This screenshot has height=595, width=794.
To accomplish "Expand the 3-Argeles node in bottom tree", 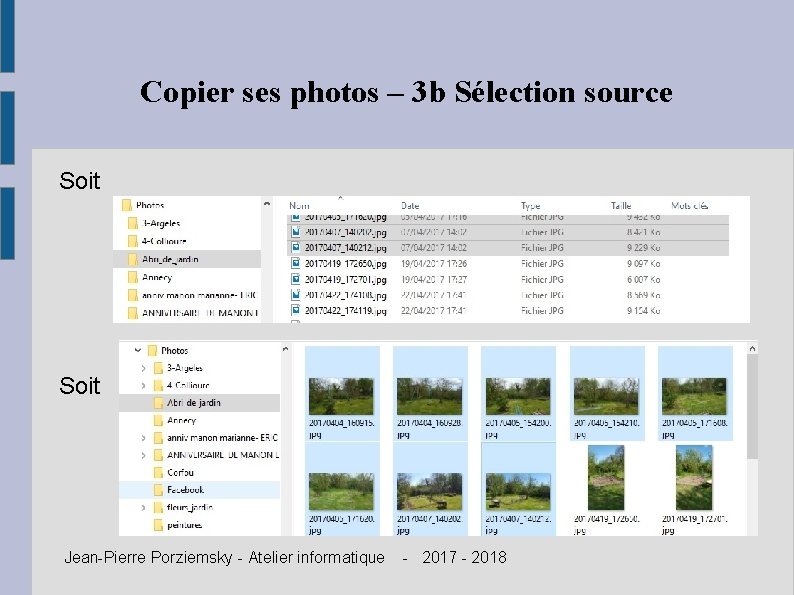I will (143, 368).
